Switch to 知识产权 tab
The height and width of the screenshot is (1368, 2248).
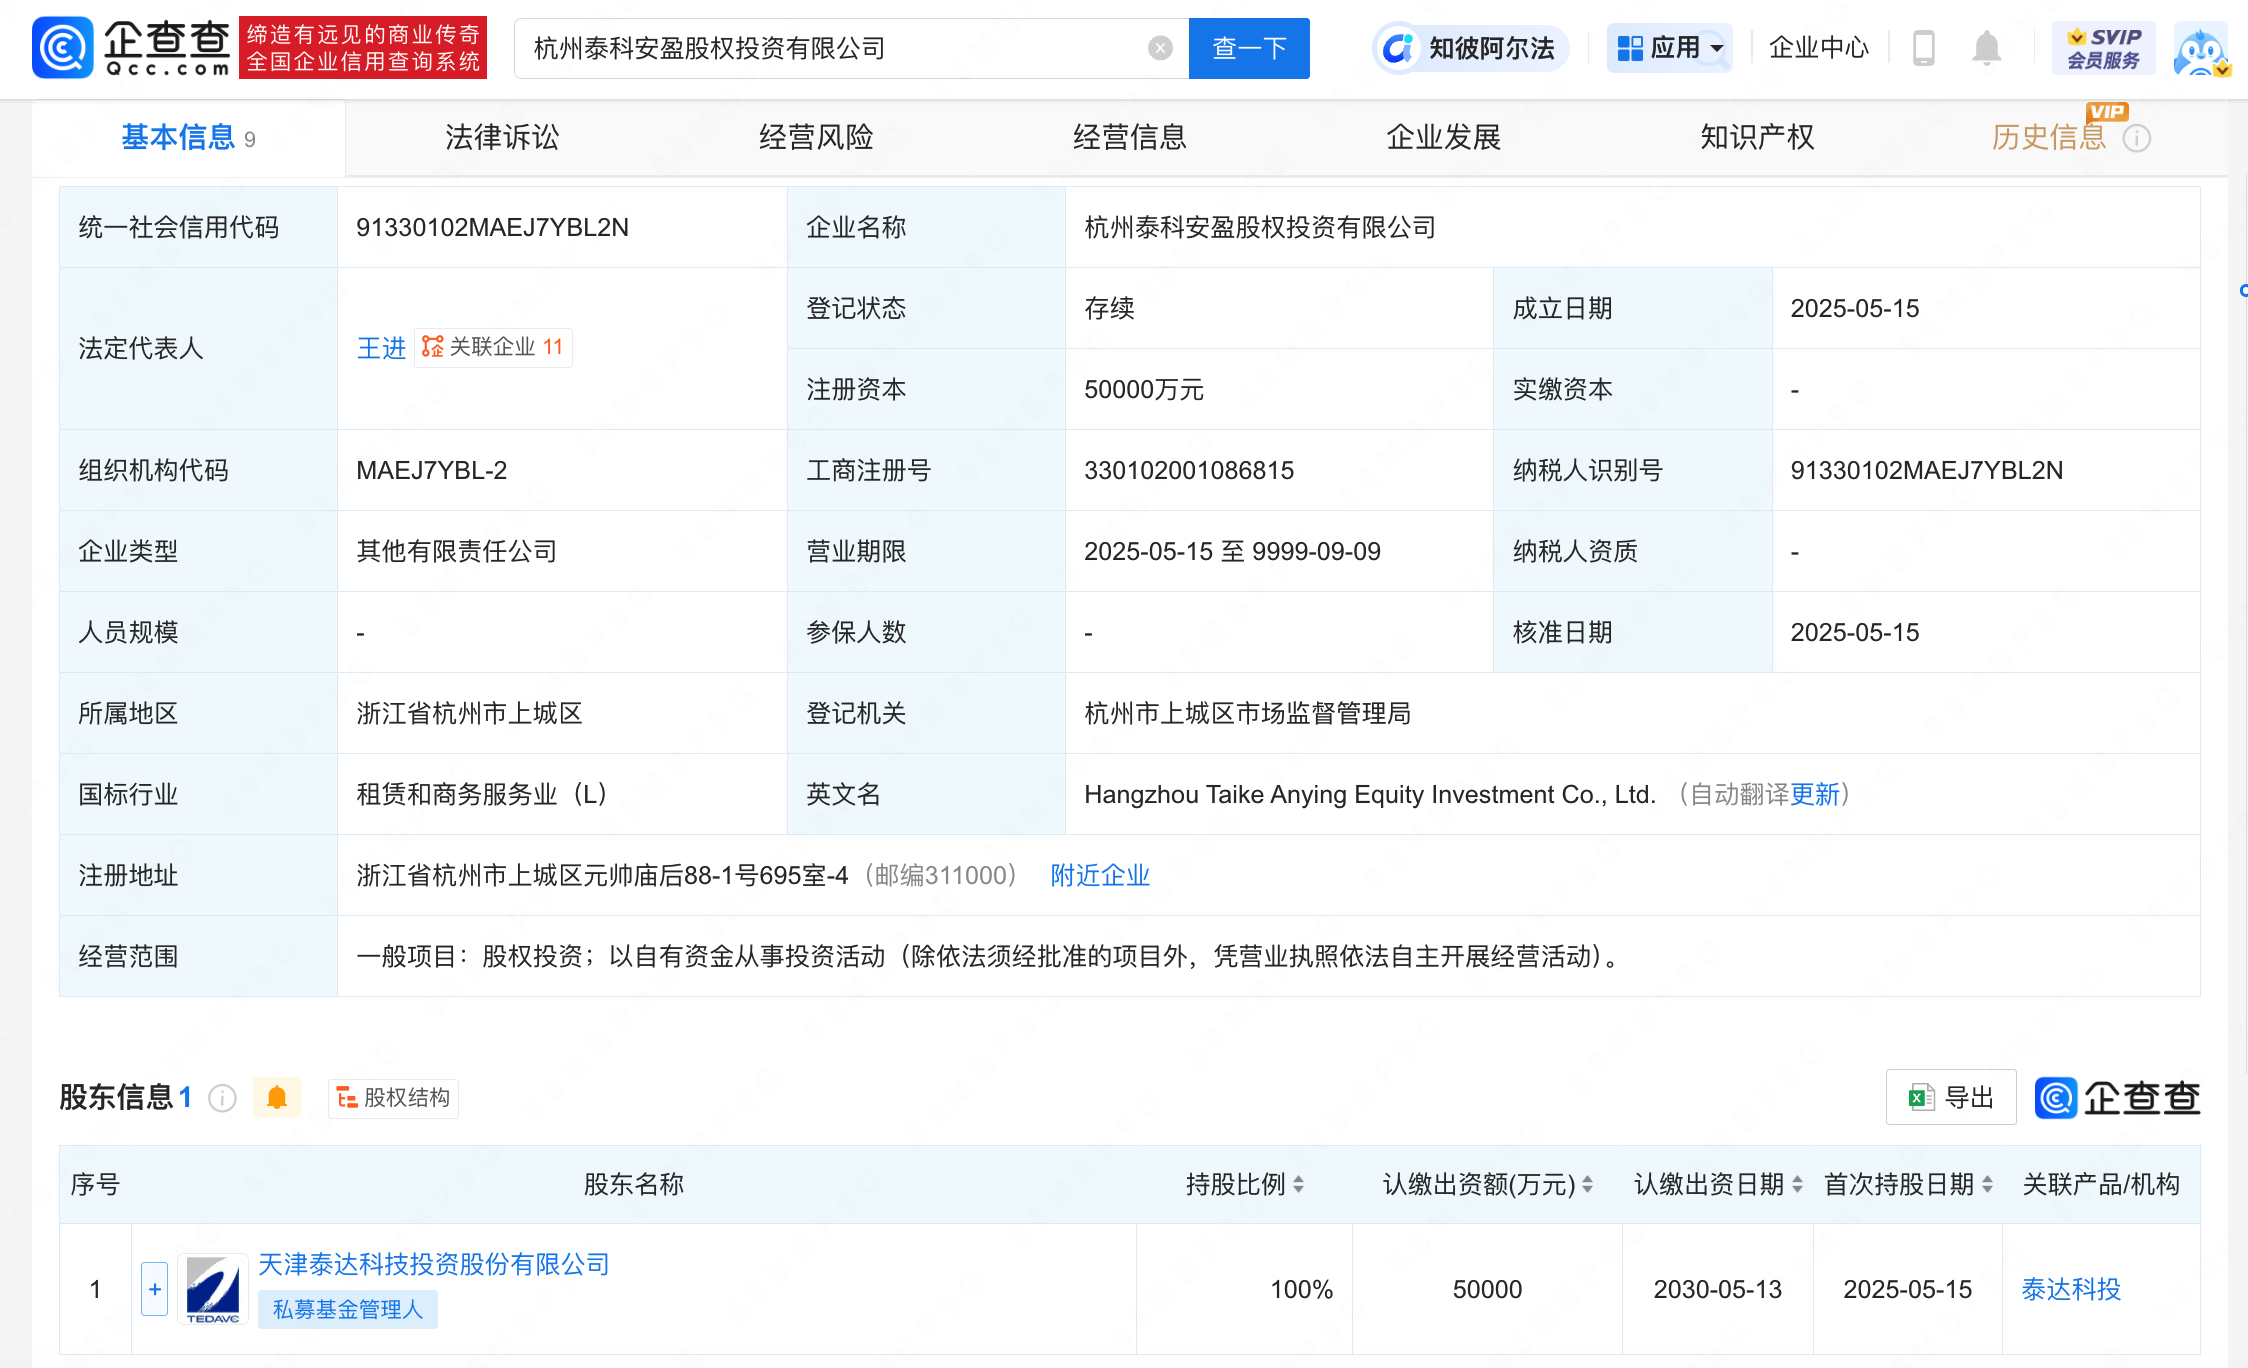pos(1758,138)
